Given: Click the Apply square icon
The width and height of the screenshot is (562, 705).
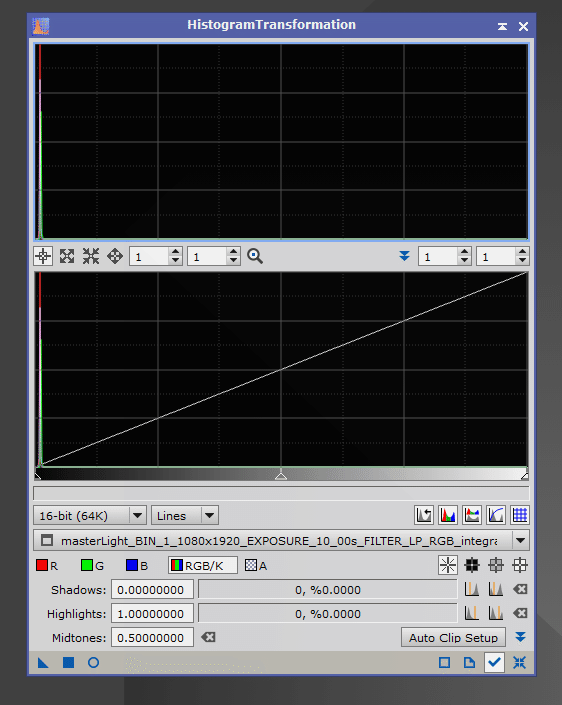Looking at the screenshot, I should click(68, 662).
